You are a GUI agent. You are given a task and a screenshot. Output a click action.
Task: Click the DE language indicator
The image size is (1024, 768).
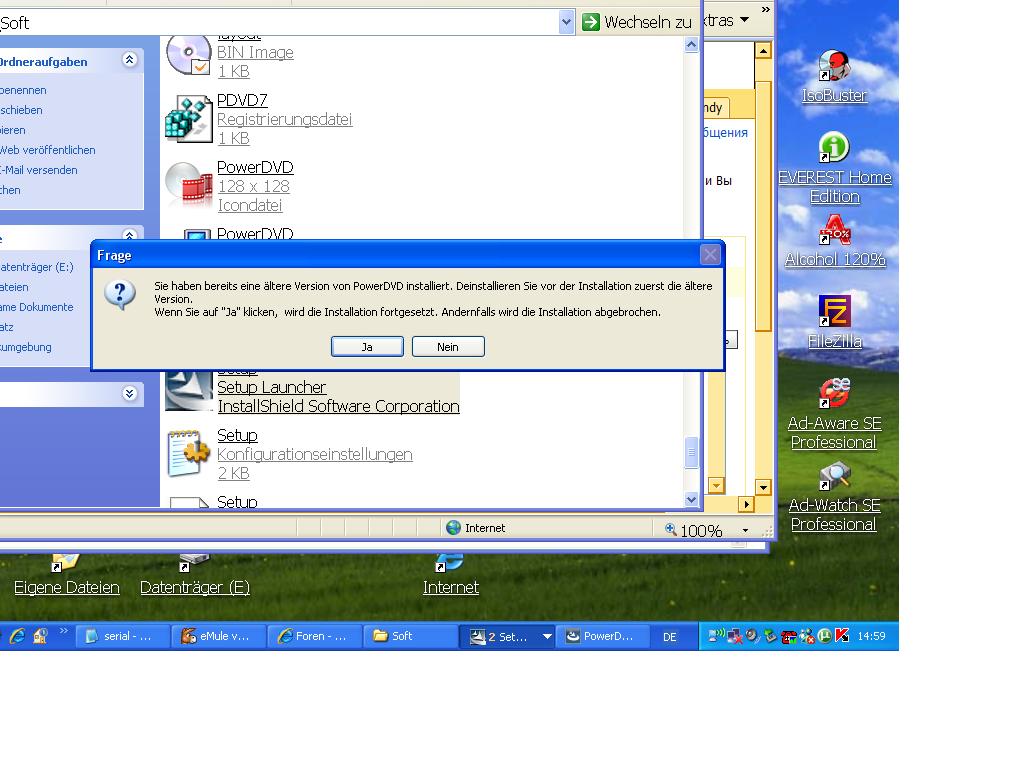tap(669, 637)
